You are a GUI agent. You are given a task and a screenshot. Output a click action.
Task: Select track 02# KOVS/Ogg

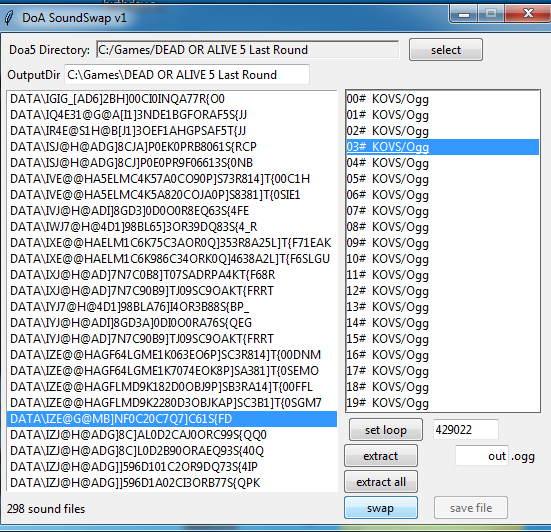[x=443, y=131]
